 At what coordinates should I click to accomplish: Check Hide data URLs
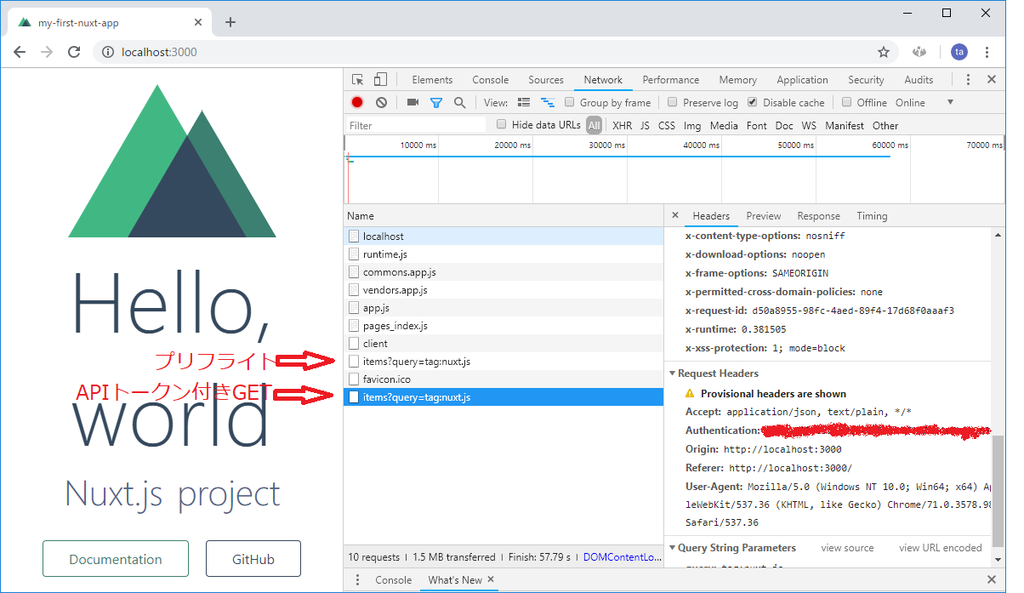click(x=501, y=124)
